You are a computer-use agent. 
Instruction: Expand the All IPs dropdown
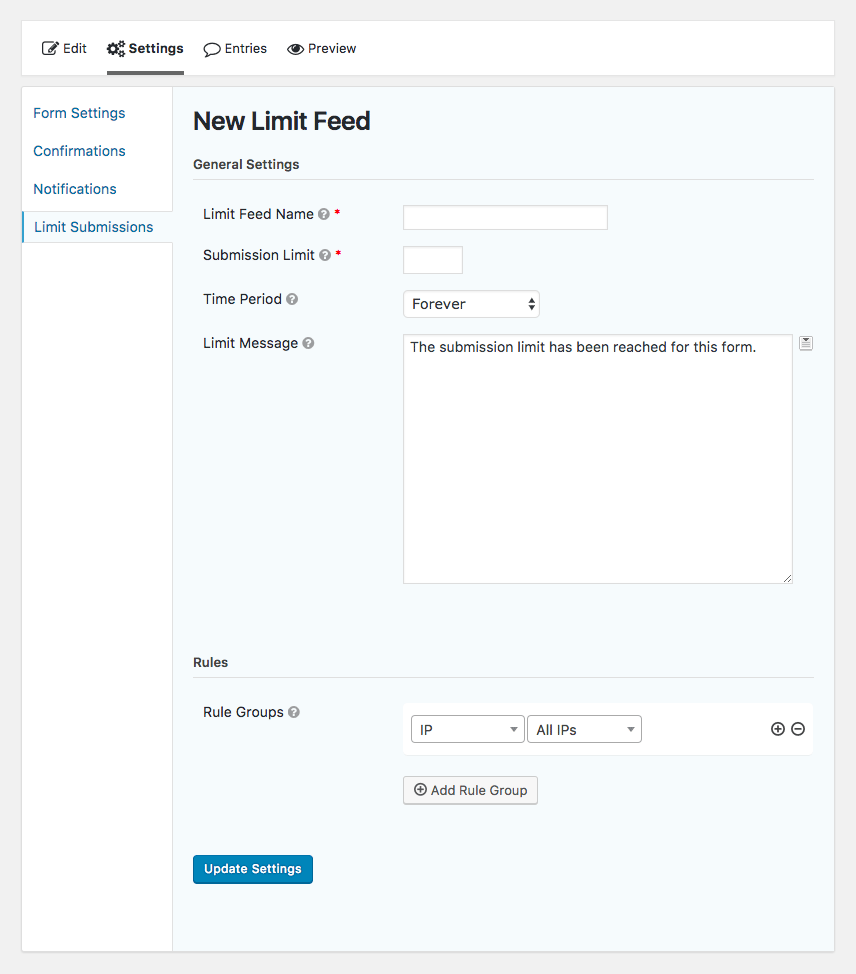[x=585, y=729]
